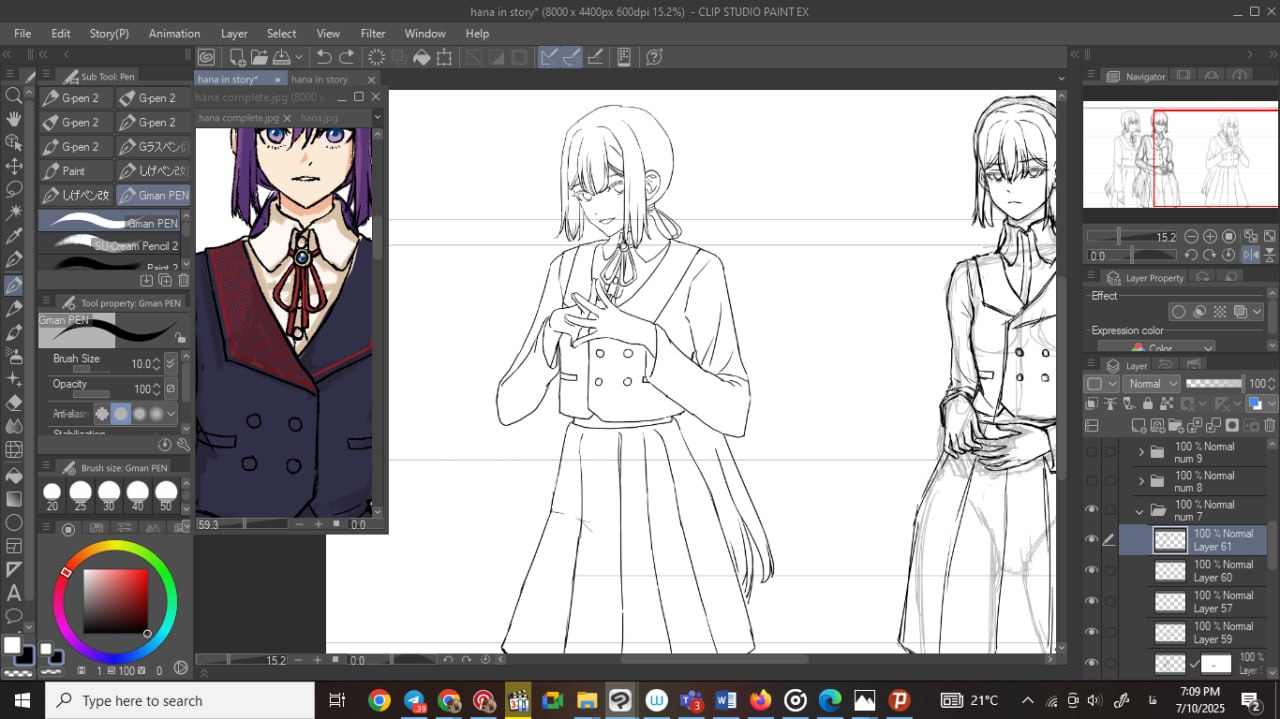Select the Gman PEN sub tool

153,195
